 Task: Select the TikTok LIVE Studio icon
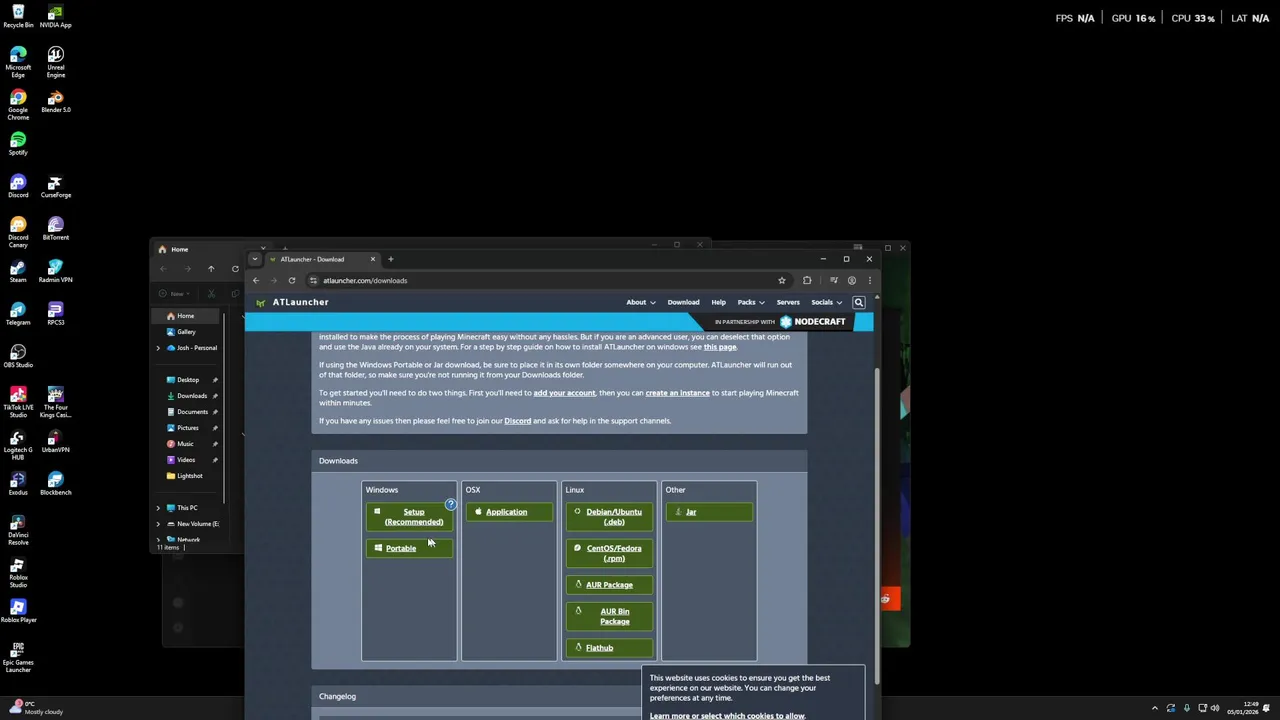(18, 403)
